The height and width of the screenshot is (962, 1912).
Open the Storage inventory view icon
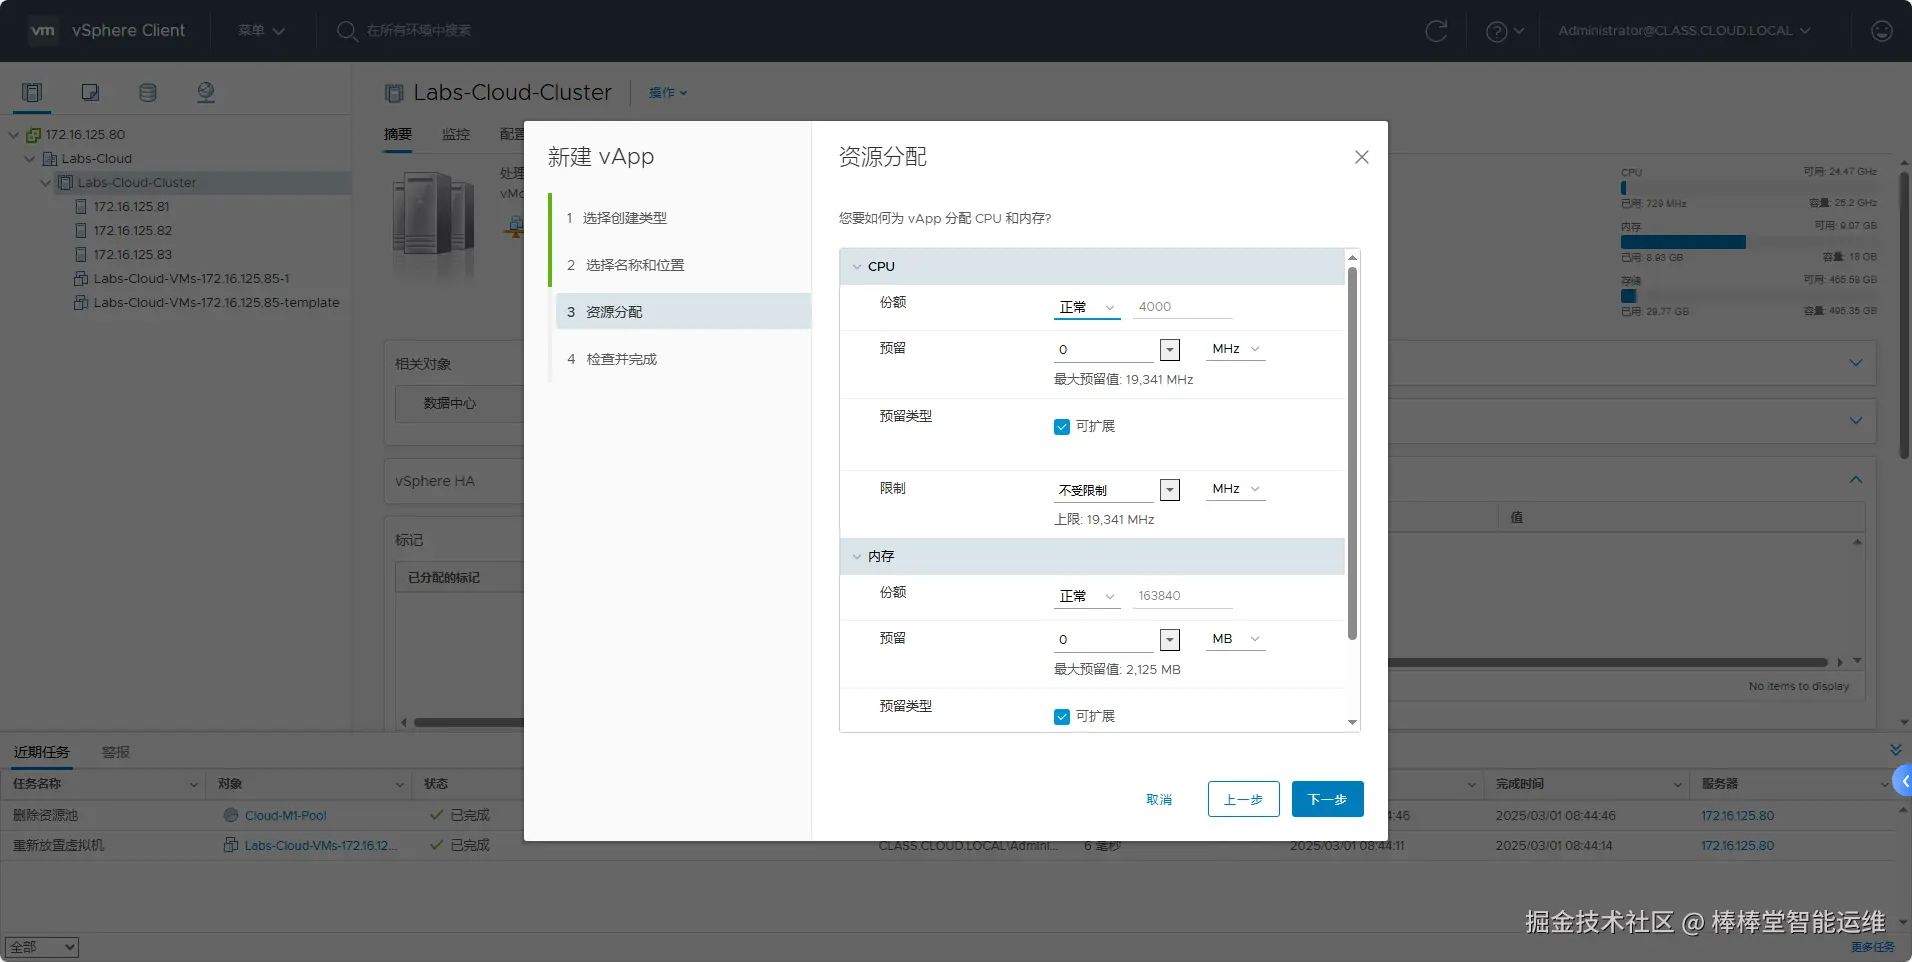[148, 93]
